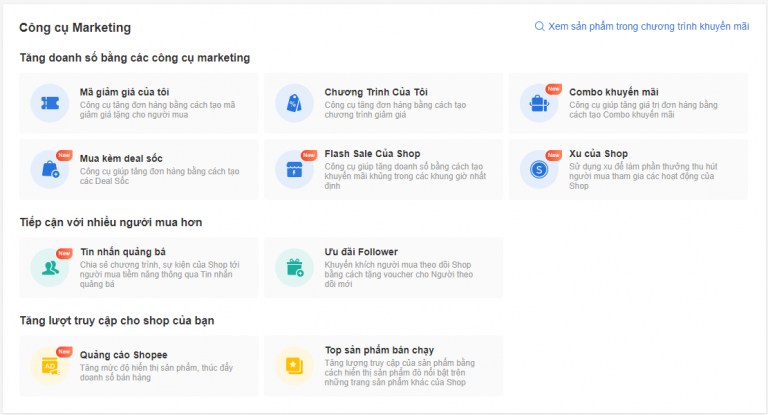This screenshot has width=768, height=415.
Task: Click description 'tạo chương trình giảm giá'
Action: 395,110
